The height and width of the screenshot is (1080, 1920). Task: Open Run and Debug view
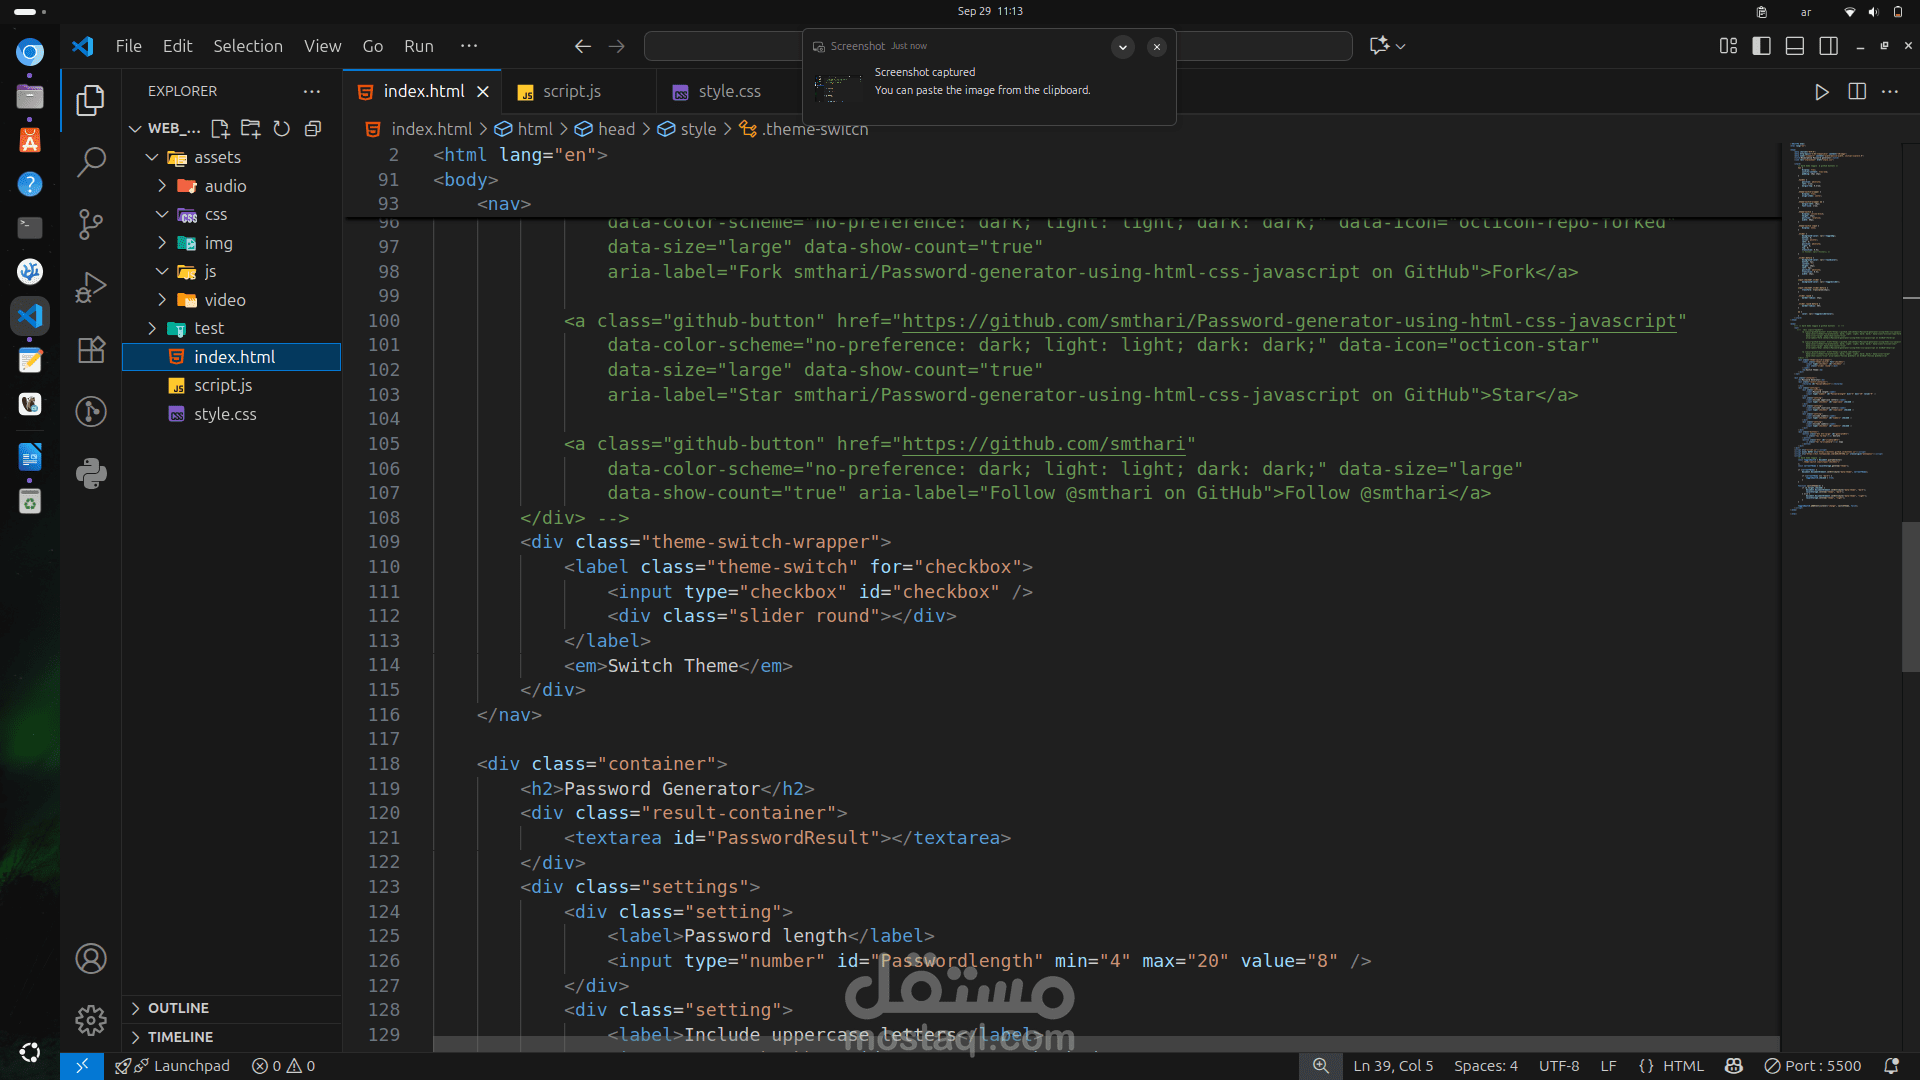point(91,287)
